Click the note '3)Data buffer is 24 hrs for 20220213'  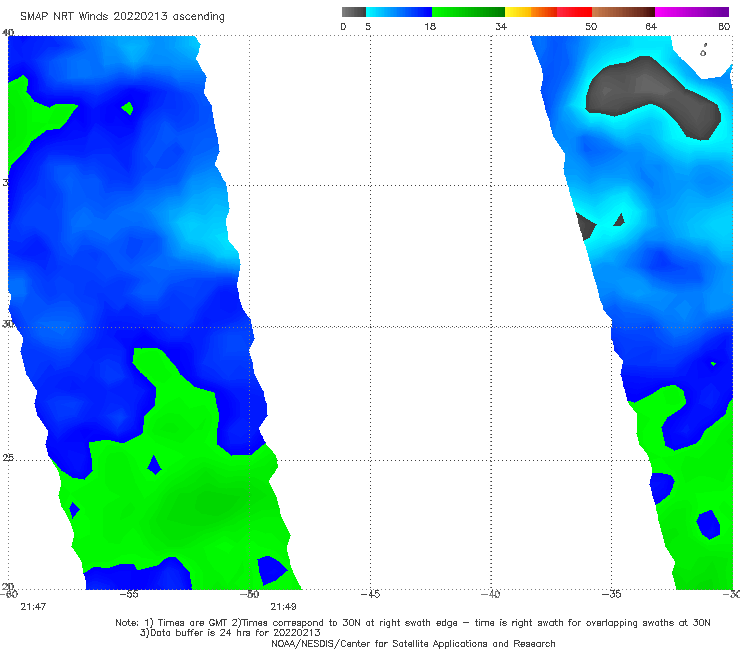coord(230,633)
